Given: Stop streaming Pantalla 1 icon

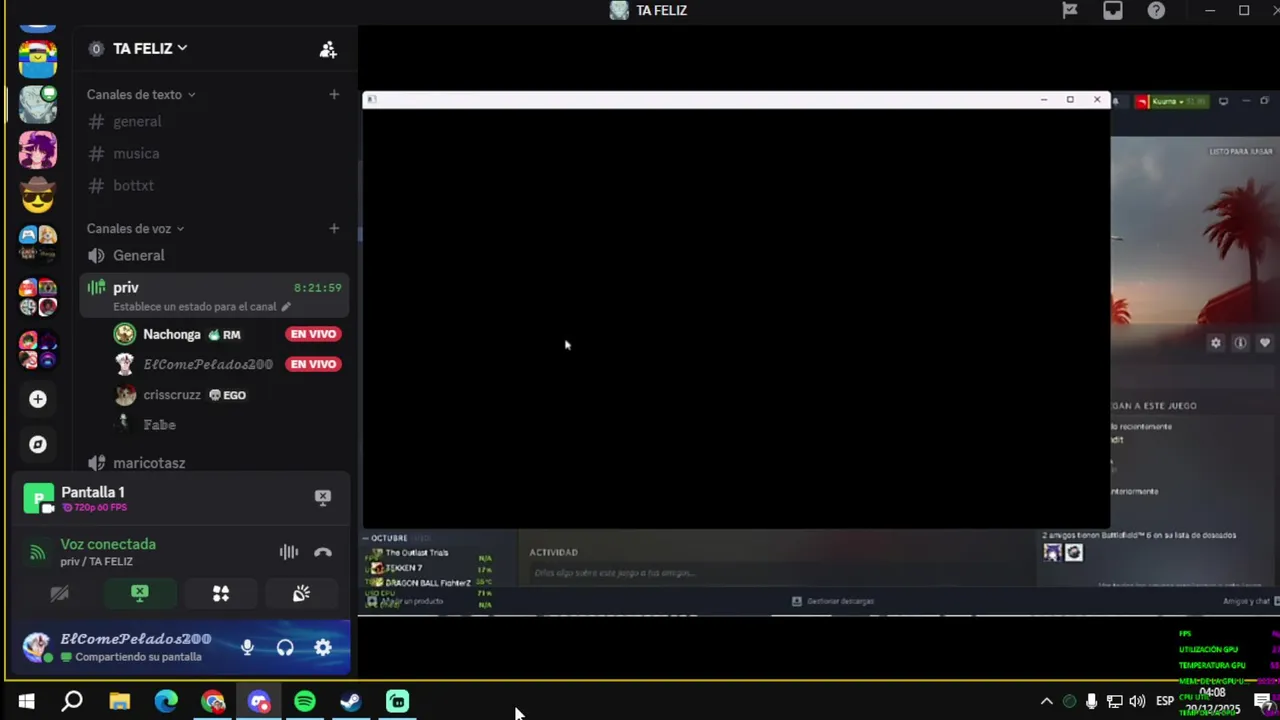Looking at the screenshot, I should pos(322,497).
